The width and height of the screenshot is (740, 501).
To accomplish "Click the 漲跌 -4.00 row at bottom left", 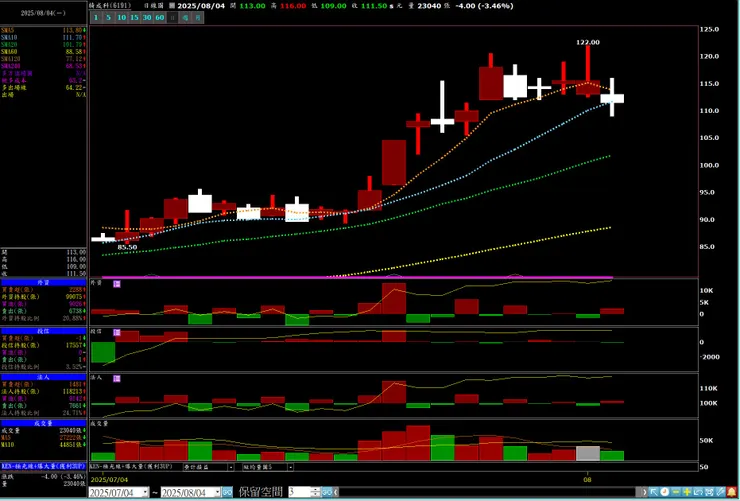I will pos(43,476).
